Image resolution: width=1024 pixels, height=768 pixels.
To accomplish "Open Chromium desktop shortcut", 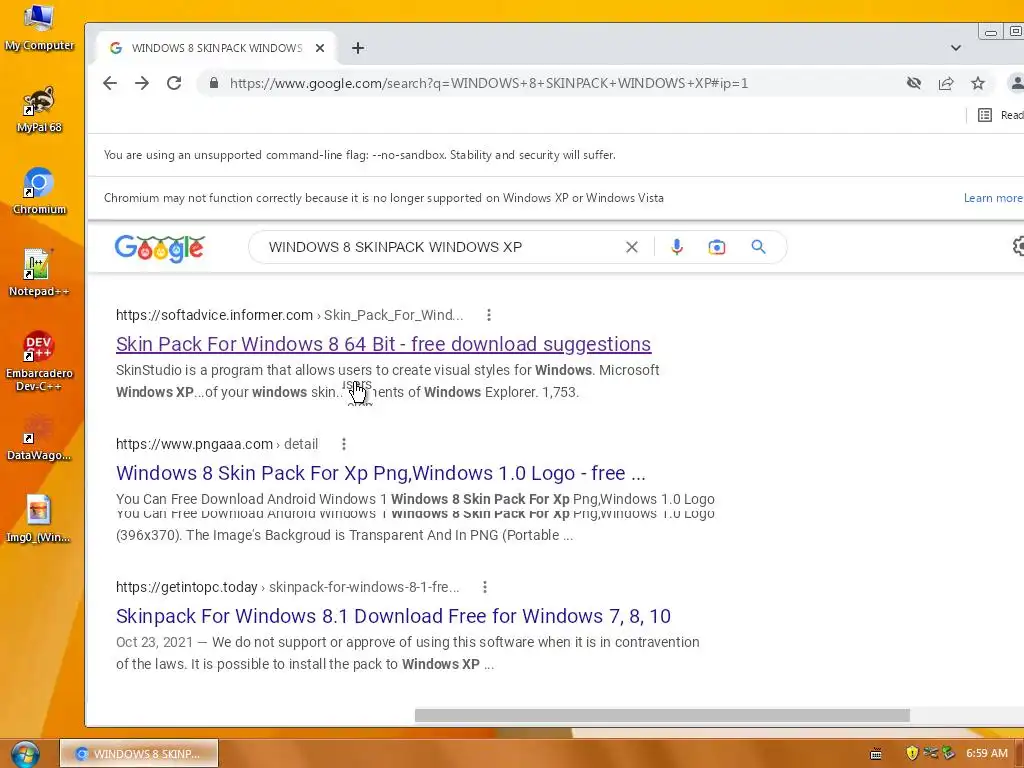I will tap(39, 191).
